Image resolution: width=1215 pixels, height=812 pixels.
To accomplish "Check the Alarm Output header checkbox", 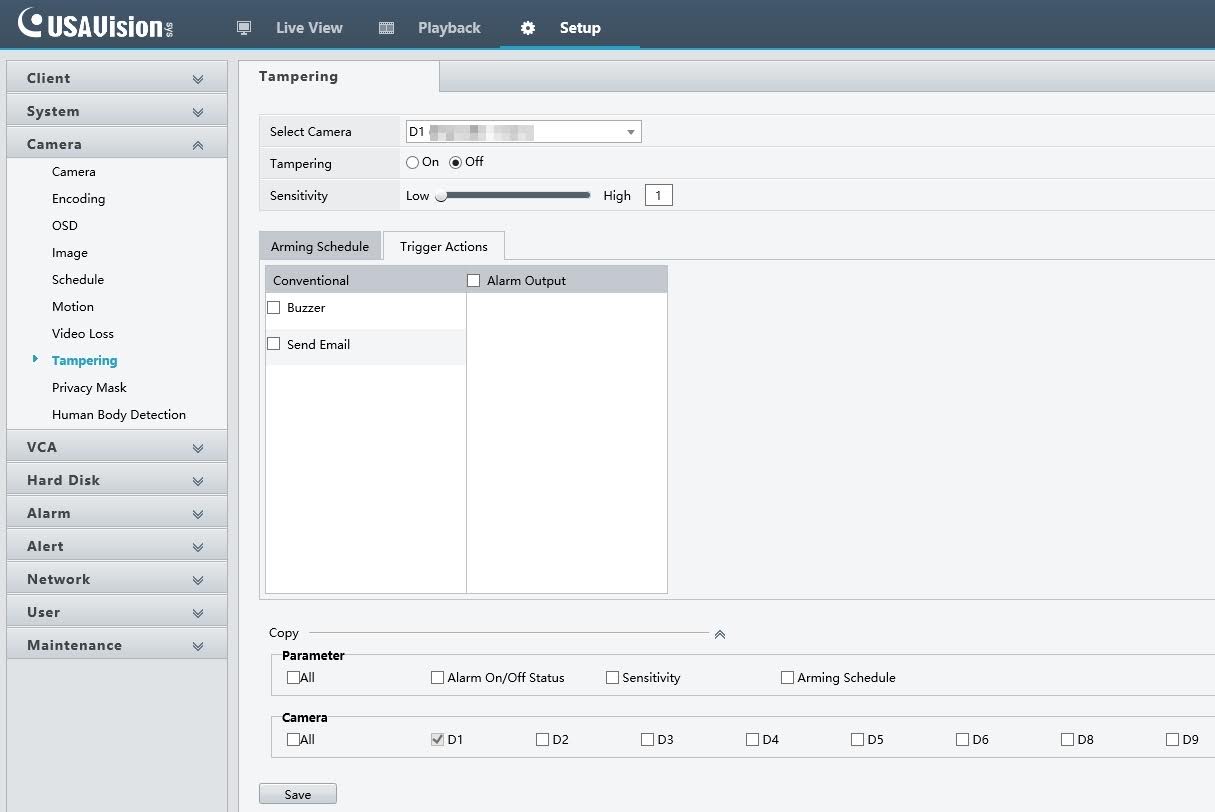I will pyautogui.click(x=474, y=281).
